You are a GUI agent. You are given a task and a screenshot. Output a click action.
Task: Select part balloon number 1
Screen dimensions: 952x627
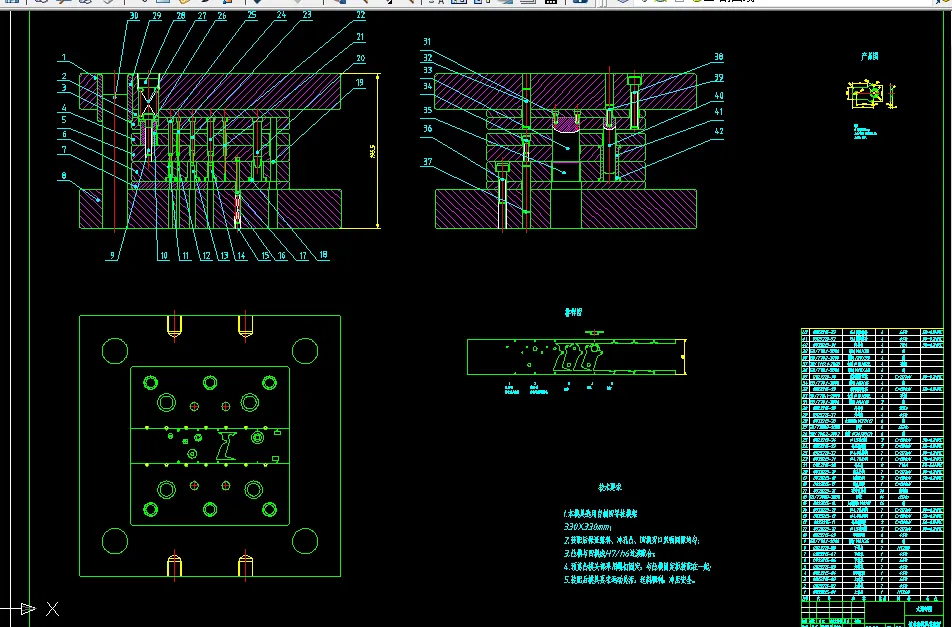(x=63, y=58)
